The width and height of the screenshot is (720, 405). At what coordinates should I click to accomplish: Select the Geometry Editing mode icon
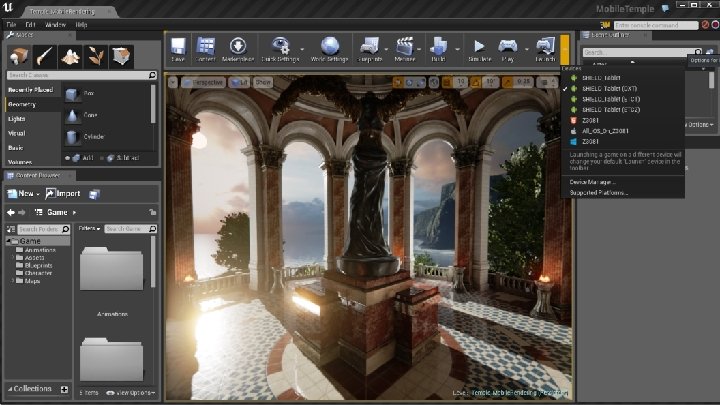(x=121, y=56)
